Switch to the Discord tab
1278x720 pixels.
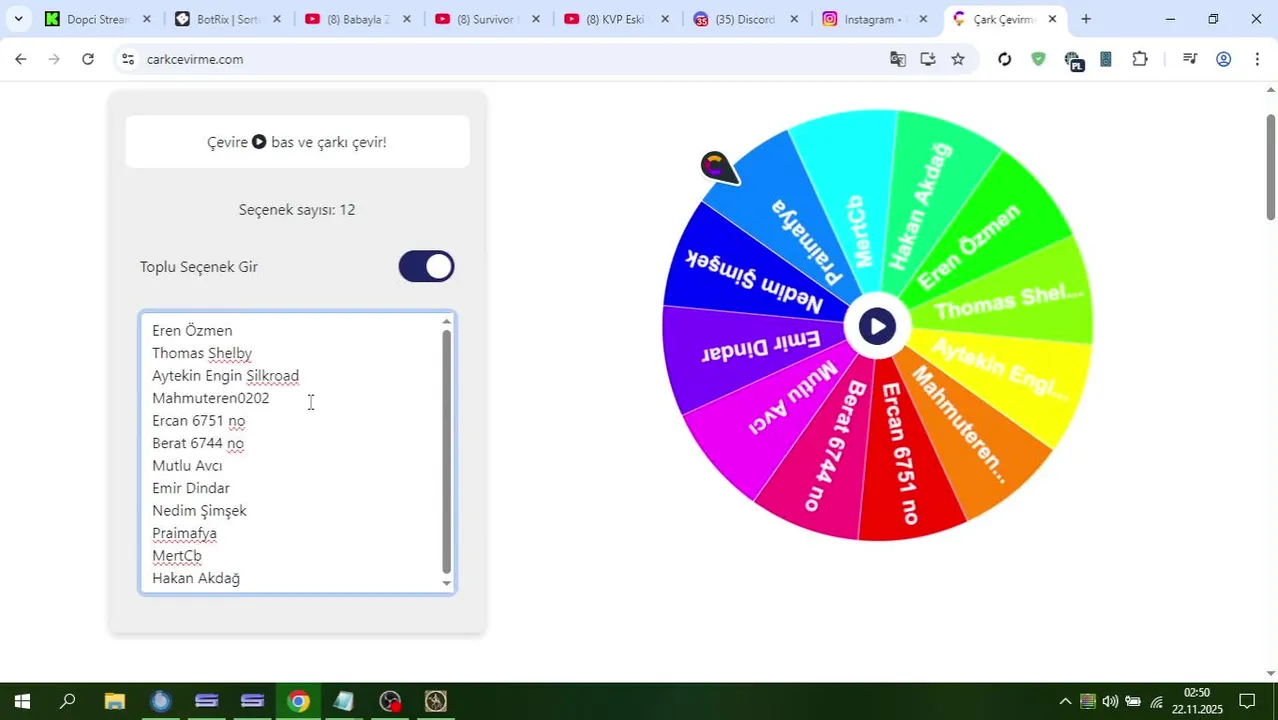745,19
